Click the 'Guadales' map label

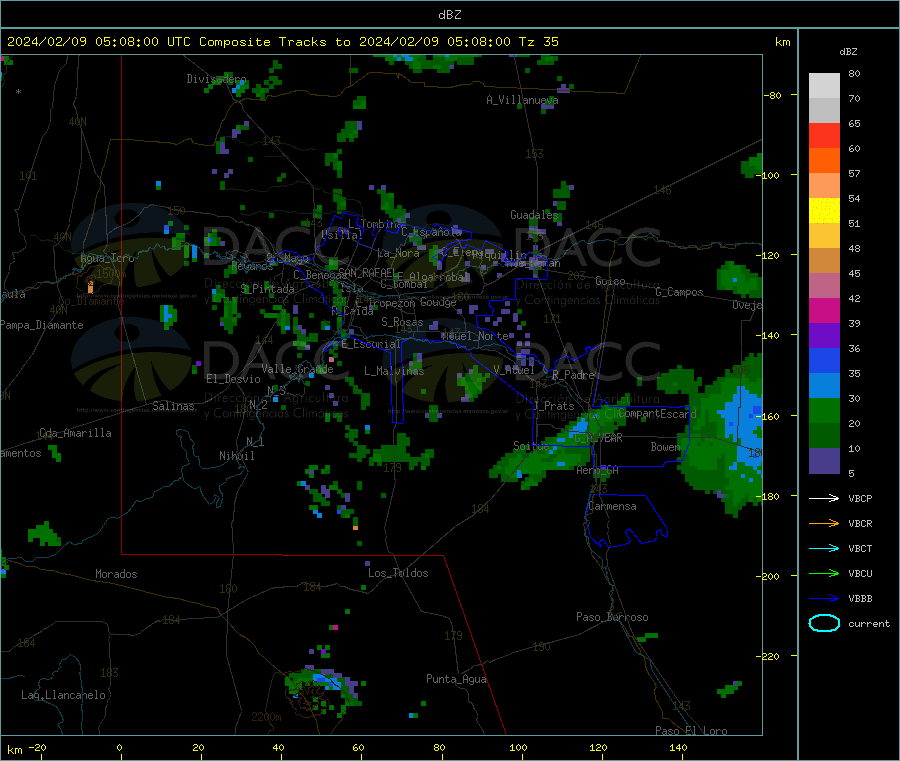(534, 215)
